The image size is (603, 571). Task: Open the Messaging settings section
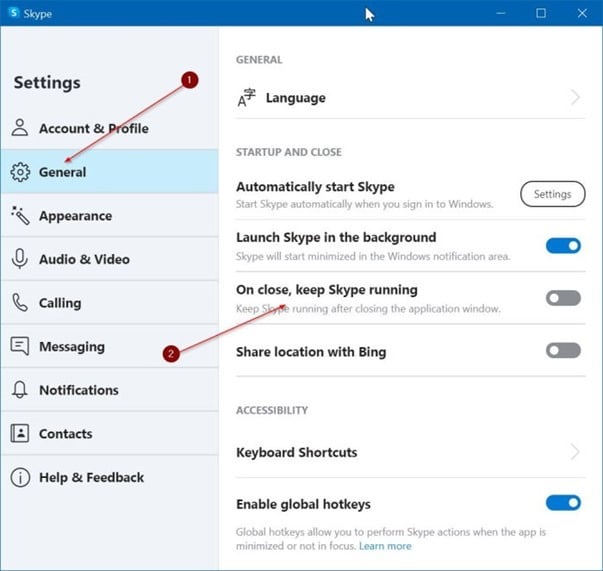pyautogui.click(x=110, y=346)
